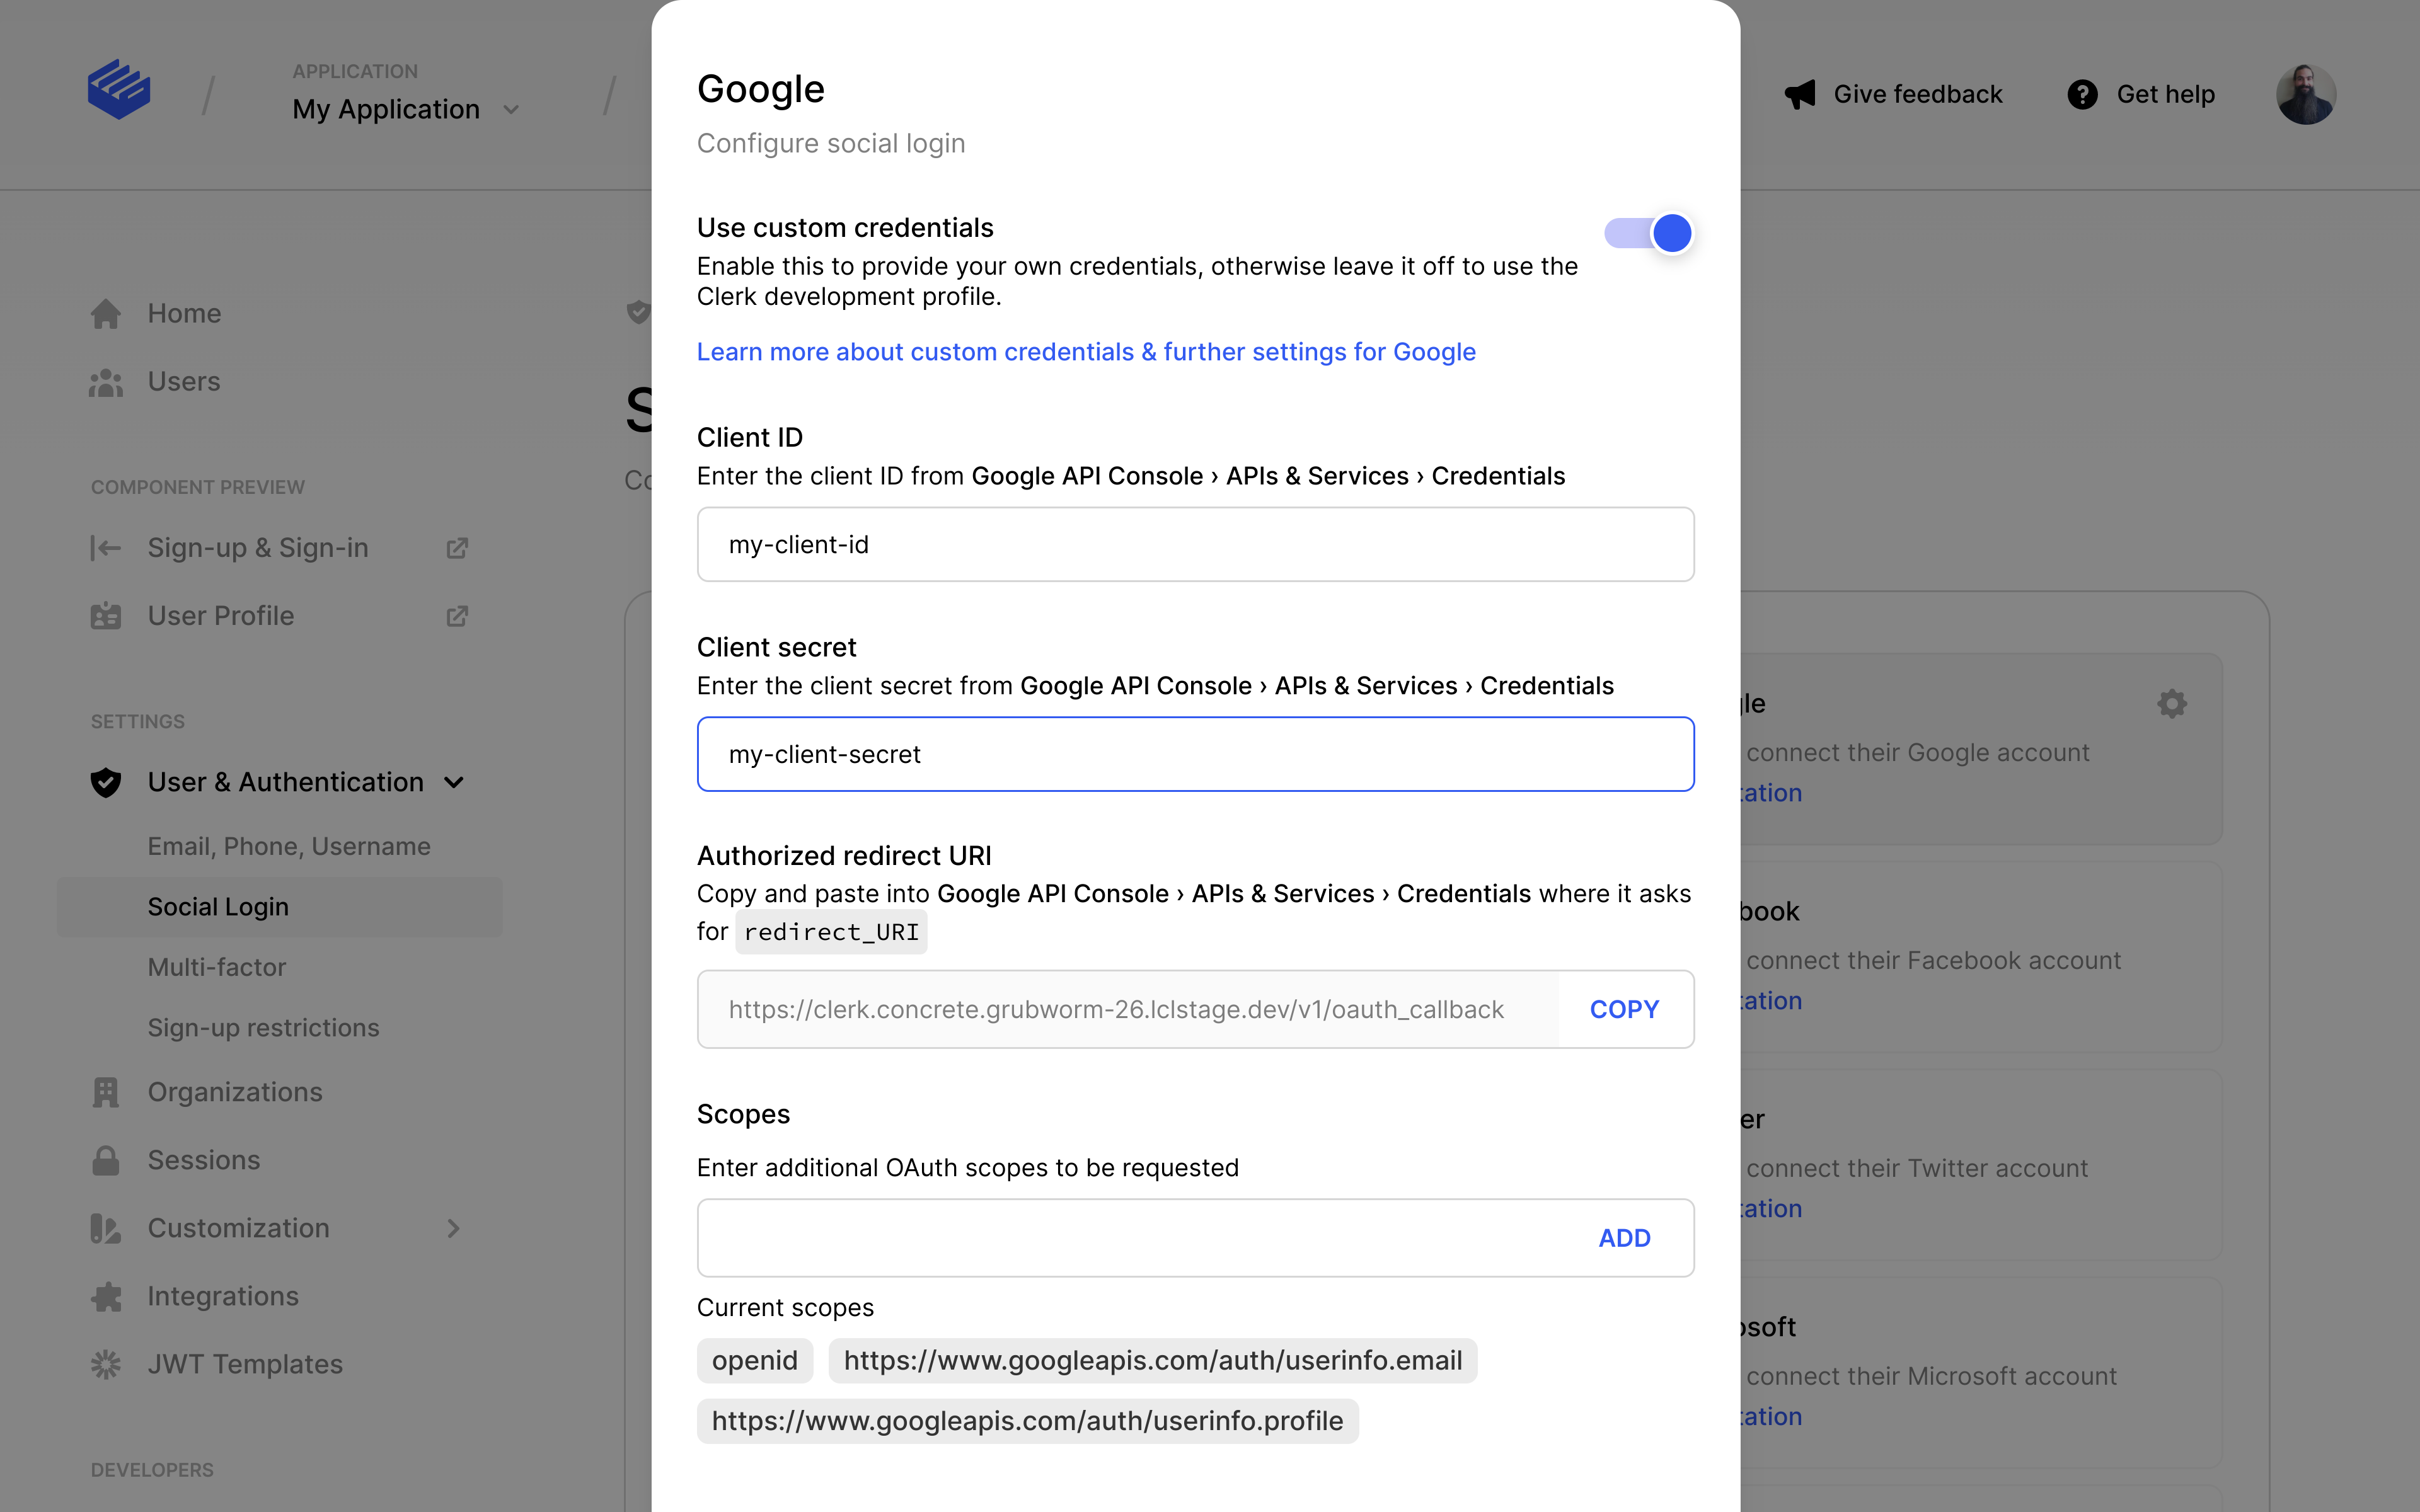Open Sessions settings

click(204, 1160)
